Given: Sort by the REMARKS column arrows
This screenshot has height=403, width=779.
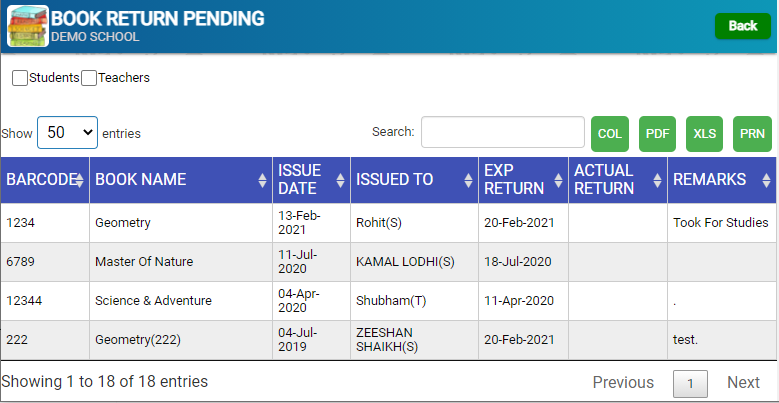Looking at the screenshot, I should [766, 180].
